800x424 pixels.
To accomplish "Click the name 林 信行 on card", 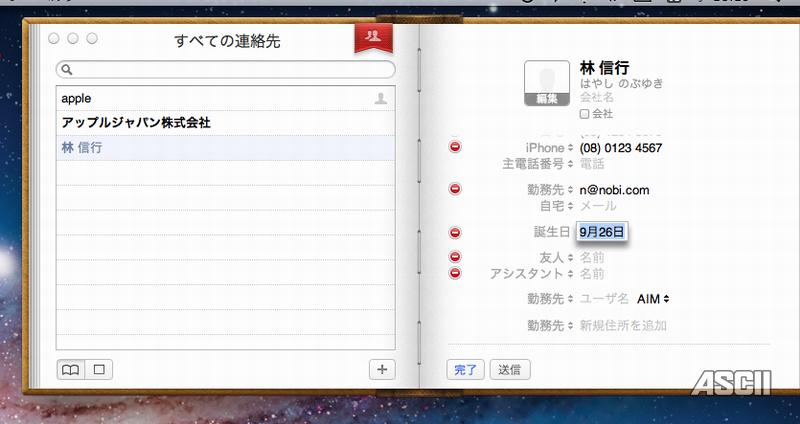I will (x=605, y=67).
